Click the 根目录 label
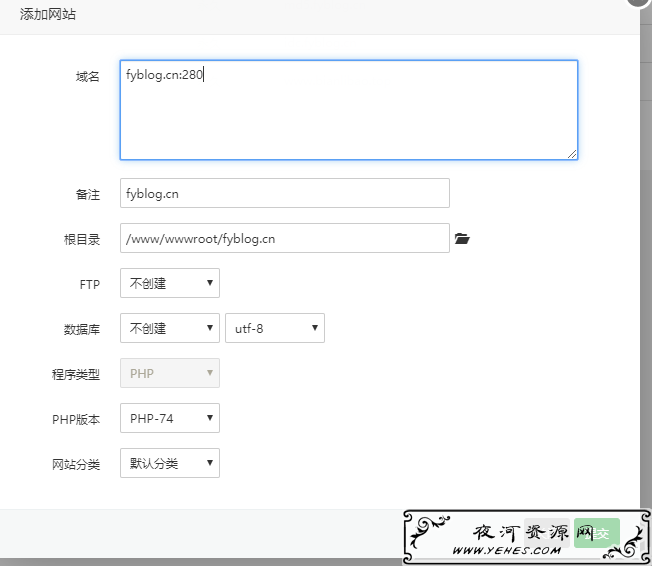 tap(82, 240)
